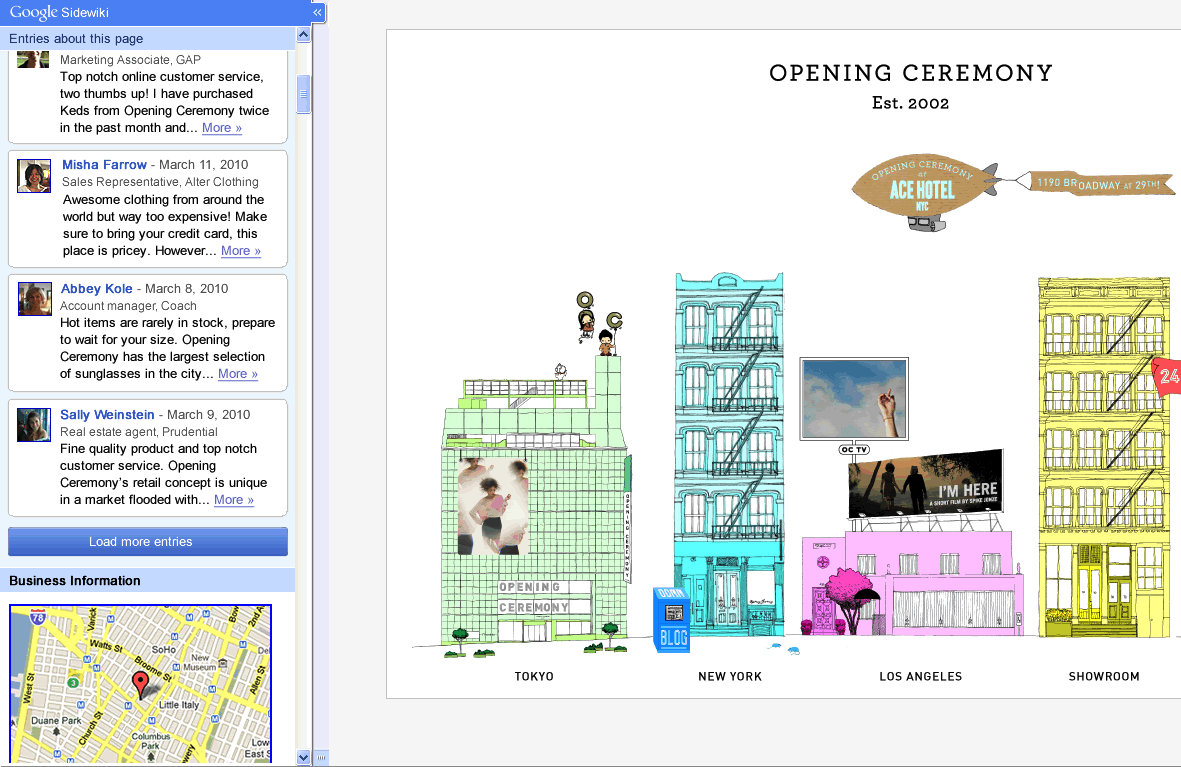Click the LOS ANGELES label
Image resolution: width=1181 pixels, height=767 pixels.
920,677
